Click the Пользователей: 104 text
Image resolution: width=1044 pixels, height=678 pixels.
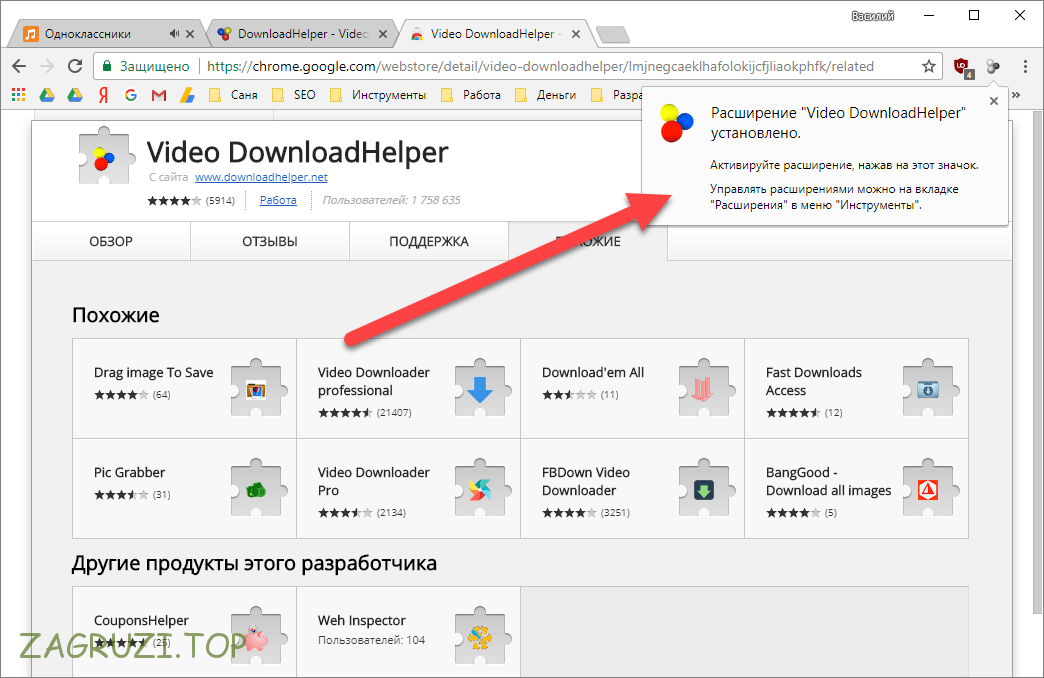click(372, 640)
